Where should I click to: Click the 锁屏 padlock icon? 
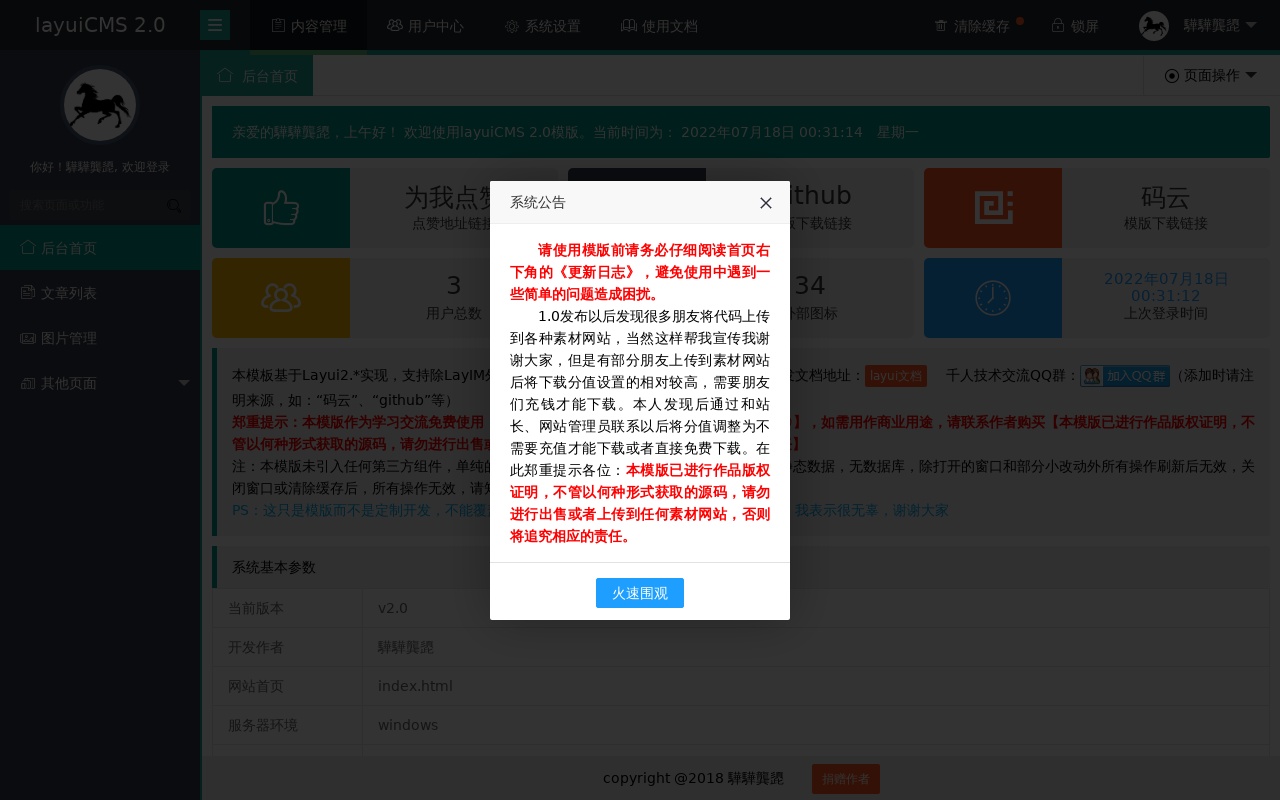[1058, 26]
